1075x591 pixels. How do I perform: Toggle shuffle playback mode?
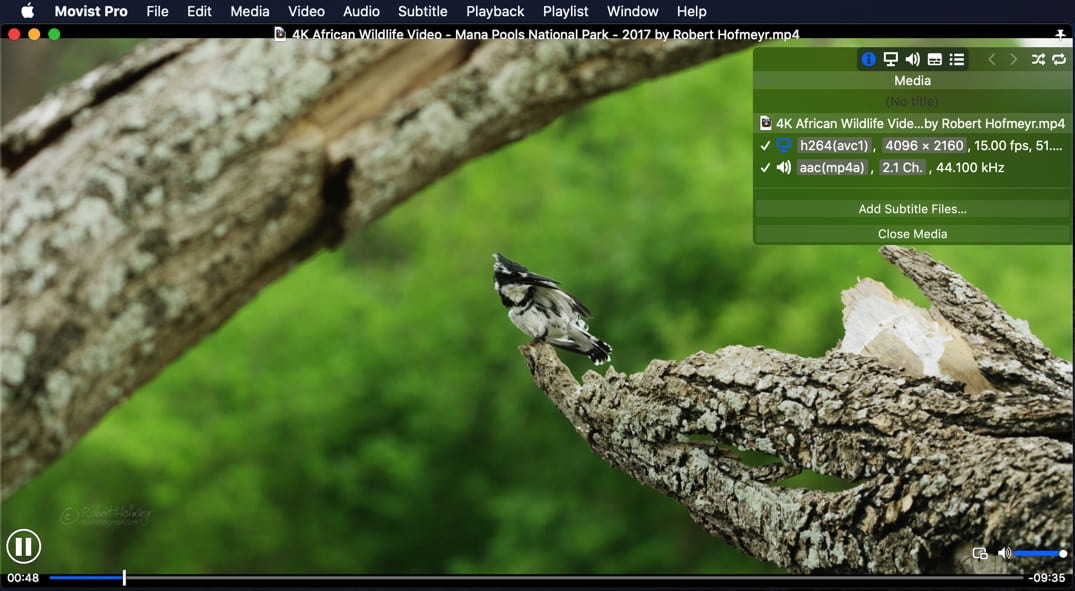[x=1038, y=60]
